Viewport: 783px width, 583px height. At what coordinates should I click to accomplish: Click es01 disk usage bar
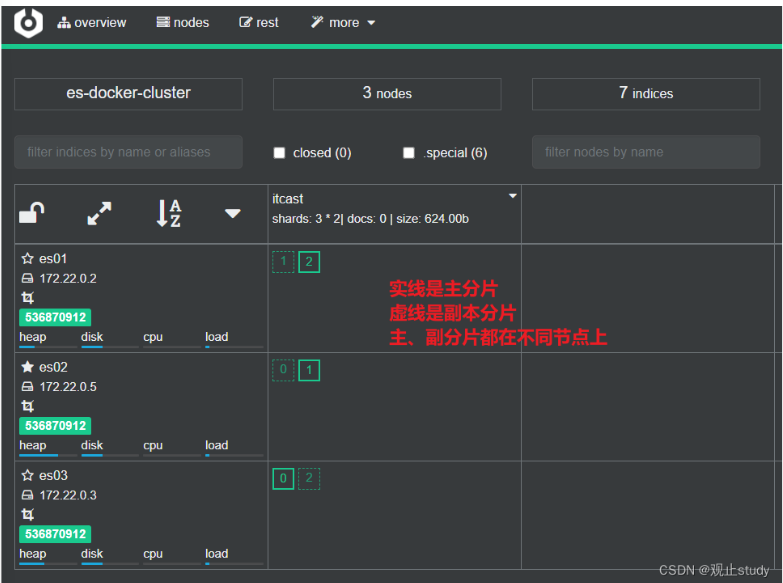110,347
